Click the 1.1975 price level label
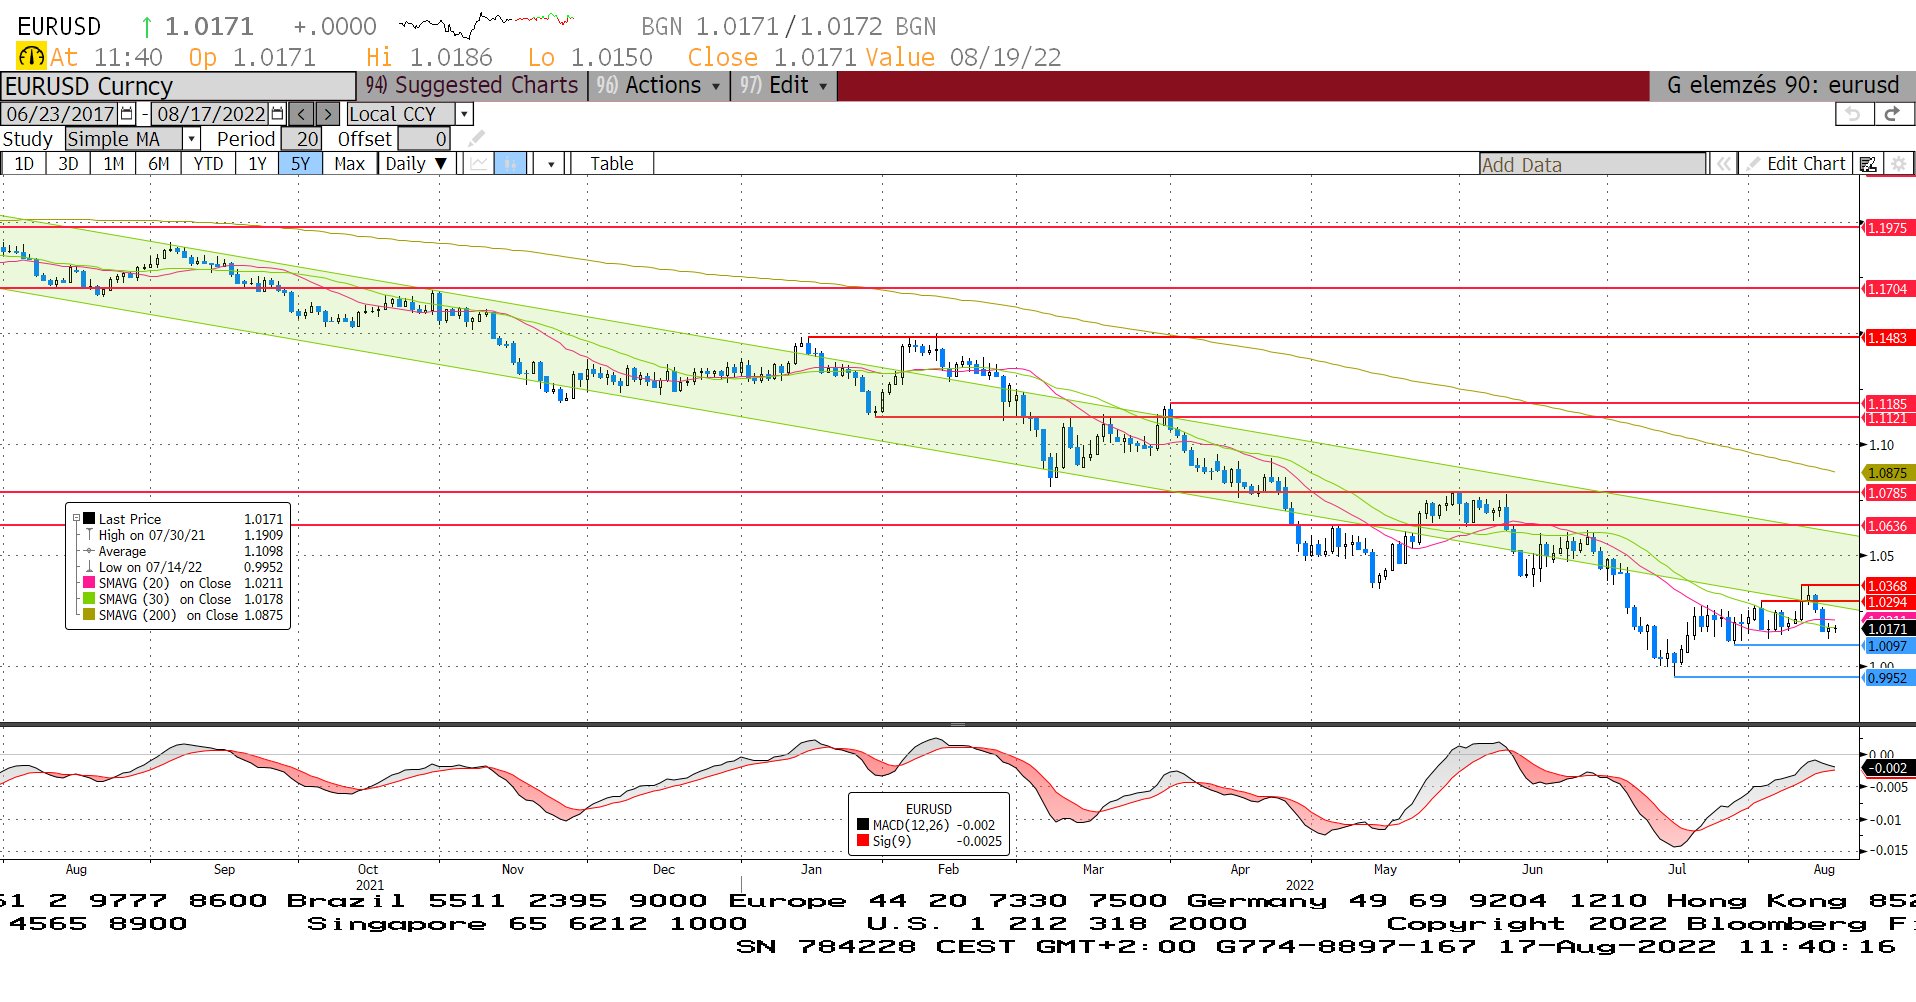This screenshot has height=1002, width=1916. point(1887,228)
